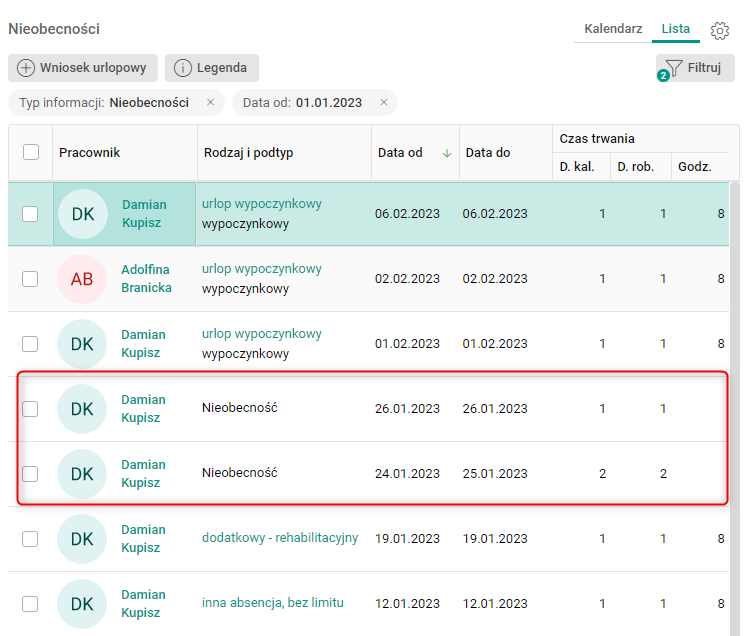Open the inna absencja, bez limitu link
Screen dimensions: 753x636
pos(272,603)
